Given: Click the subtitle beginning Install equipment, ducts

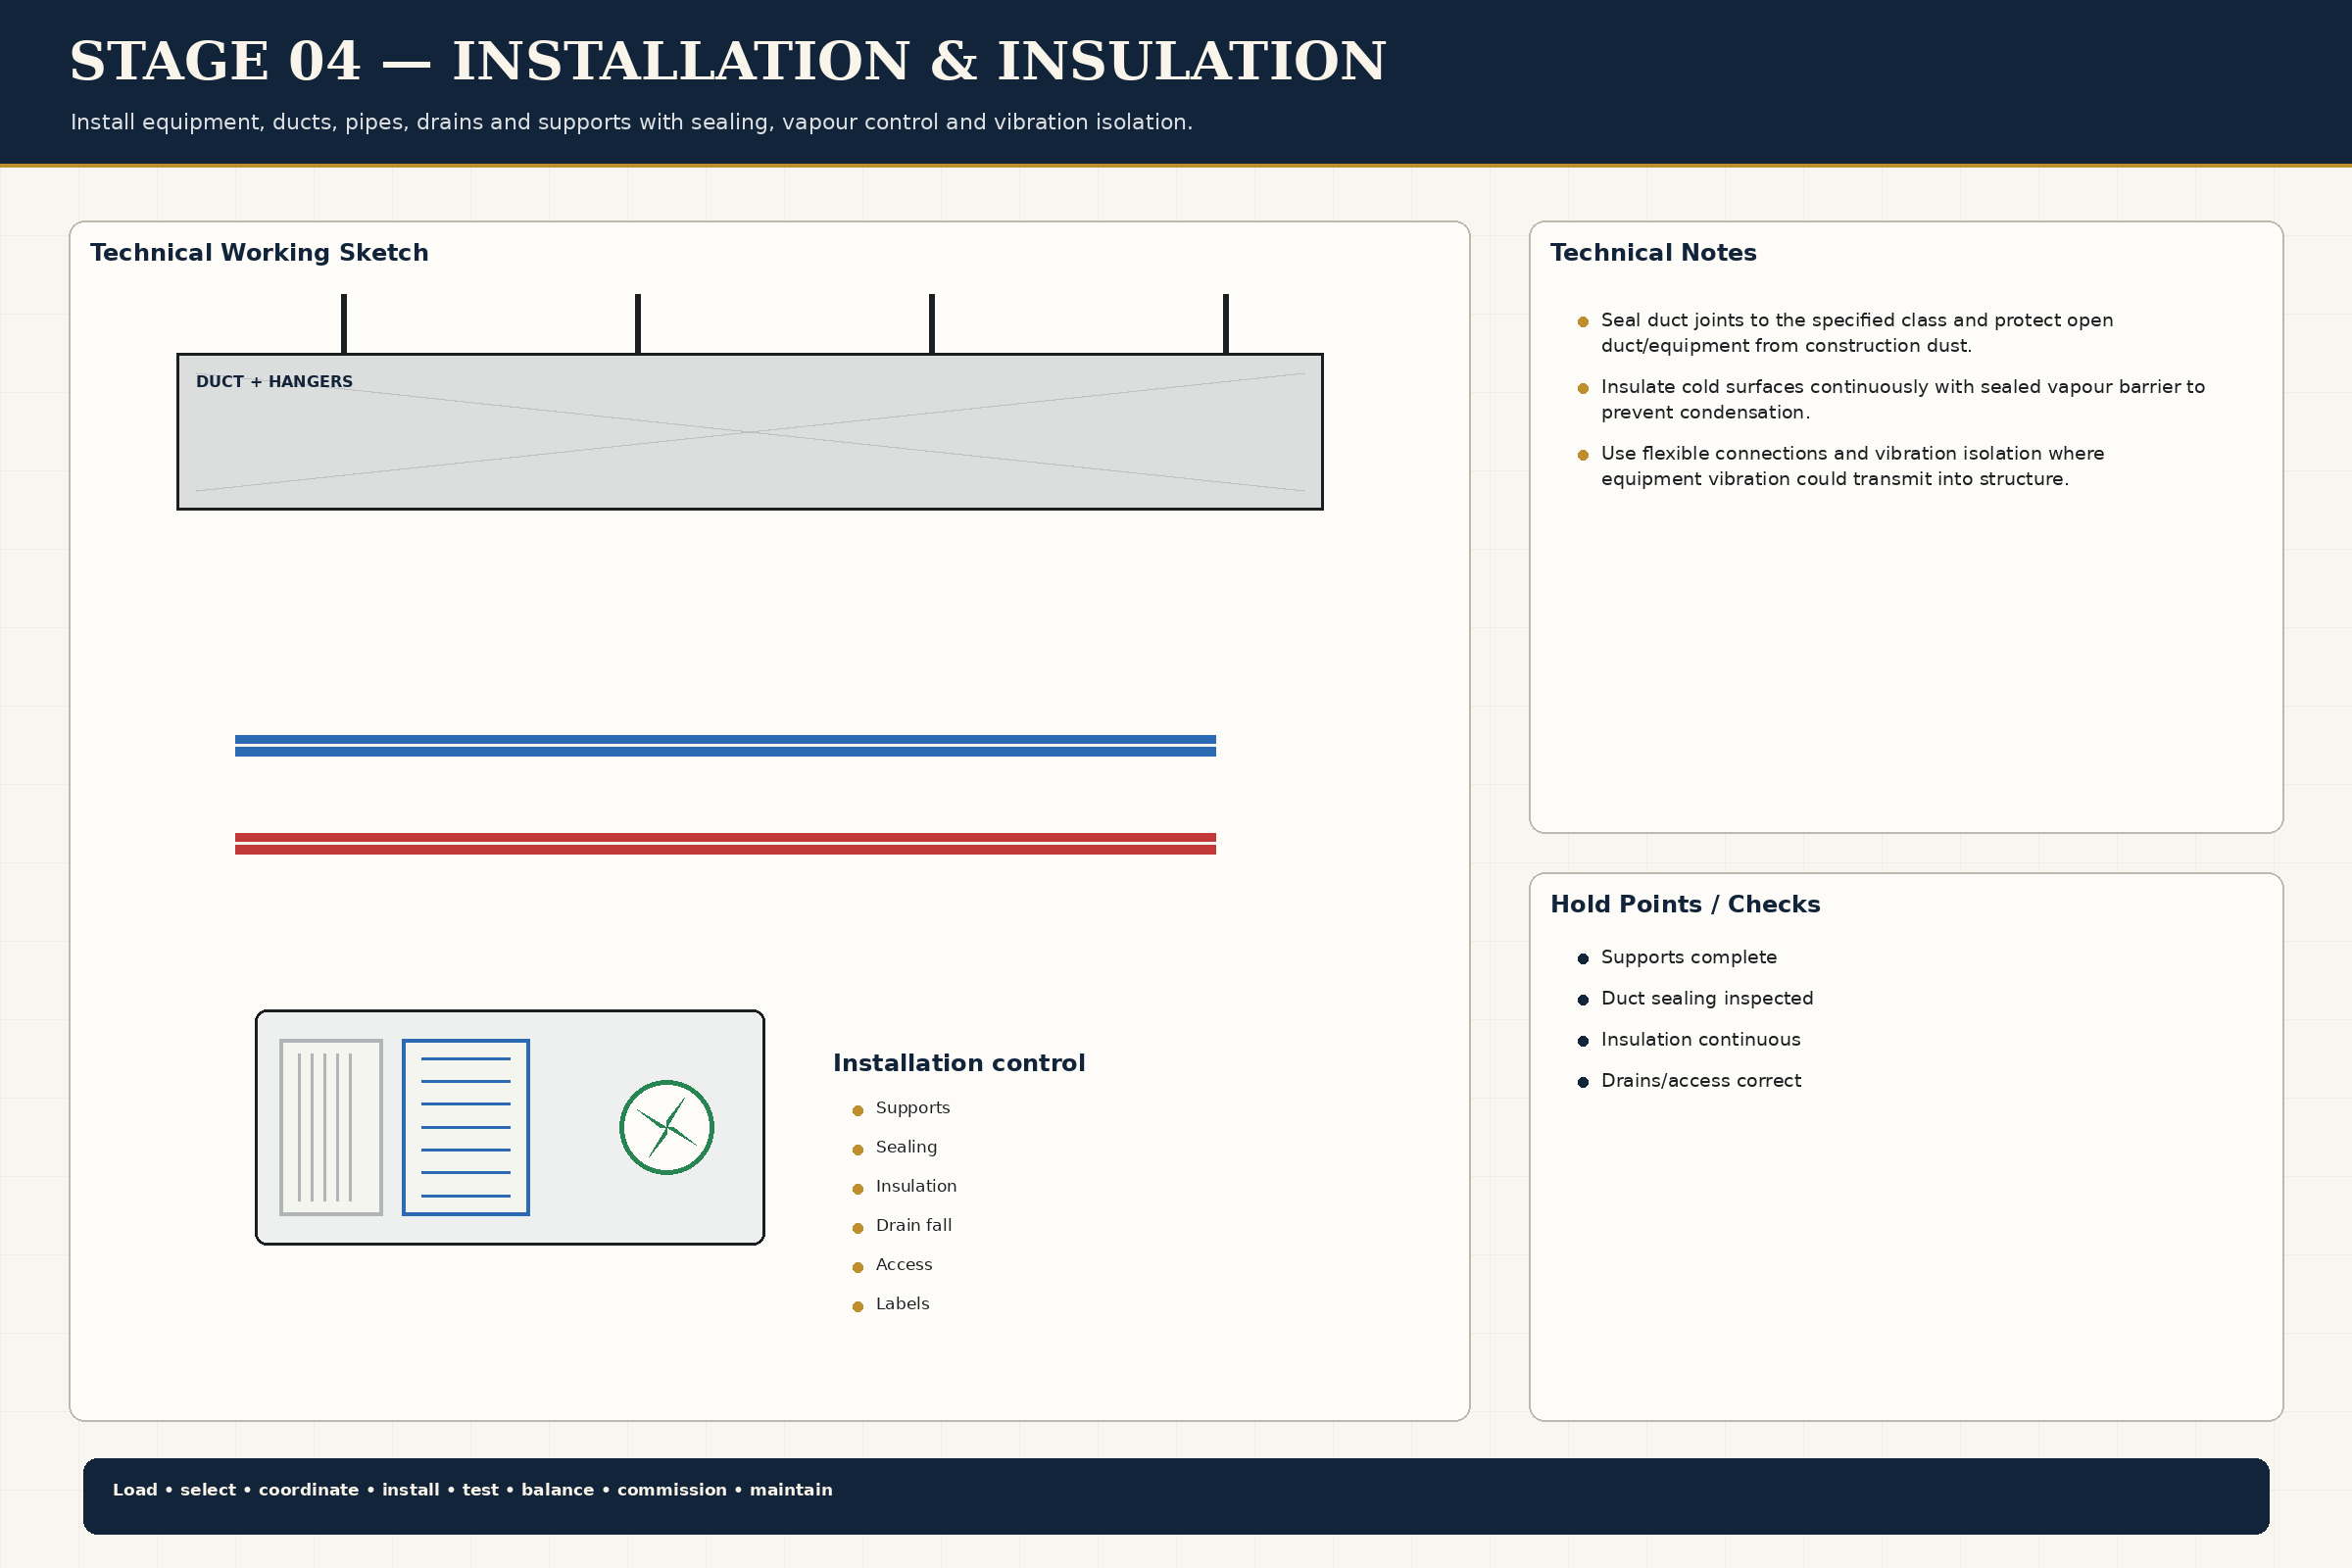Looking at the screenshot, I should (631, 122).
